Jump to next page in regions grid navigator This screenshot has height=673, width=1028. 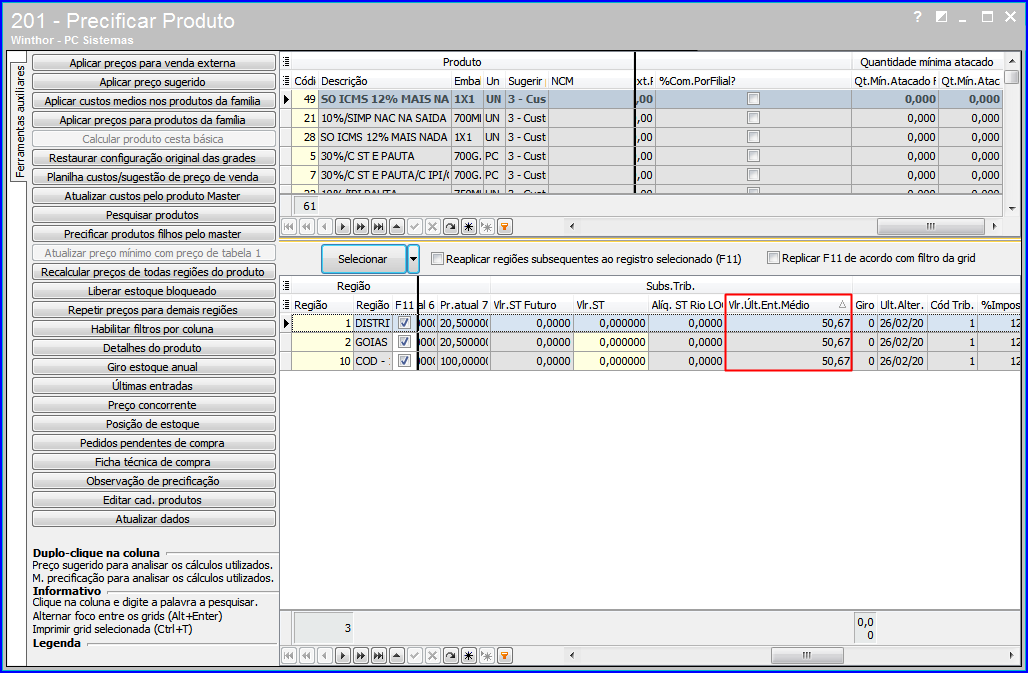pos(361,655)
